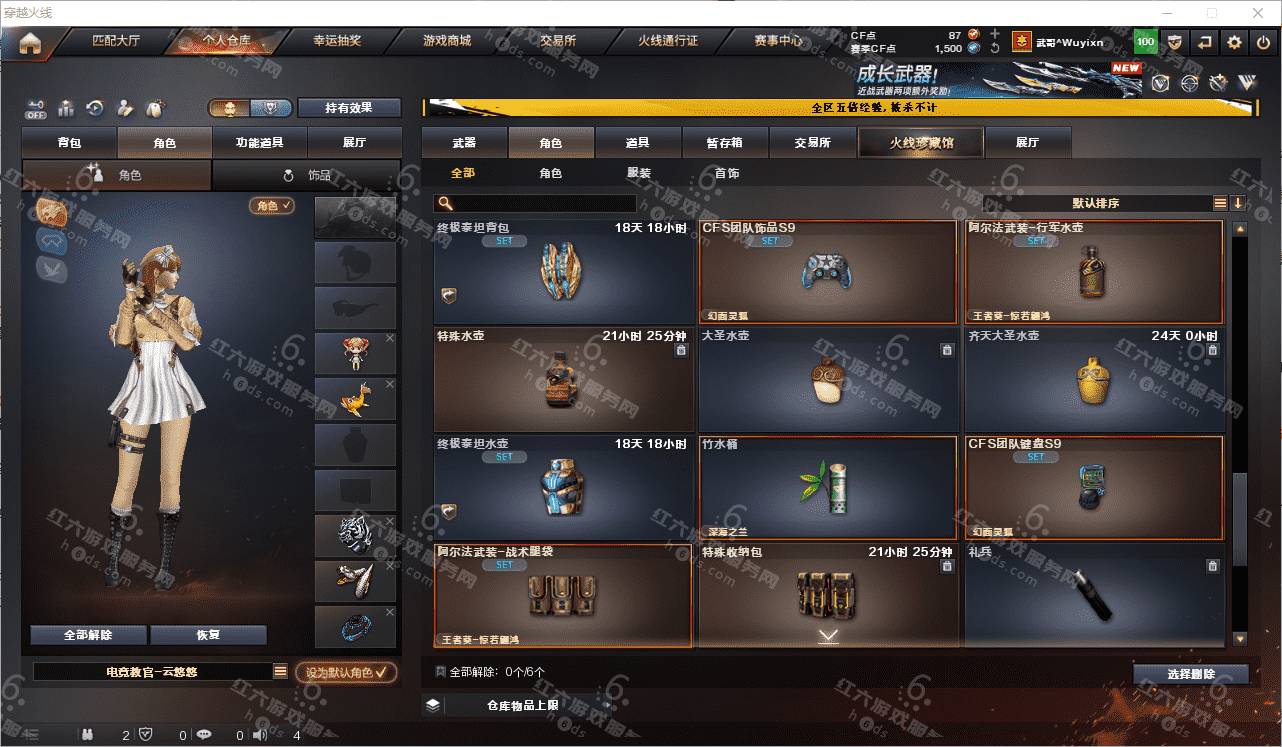Click the power exit icon
The image size is (1282, 747).
[x=1264, y=42]
